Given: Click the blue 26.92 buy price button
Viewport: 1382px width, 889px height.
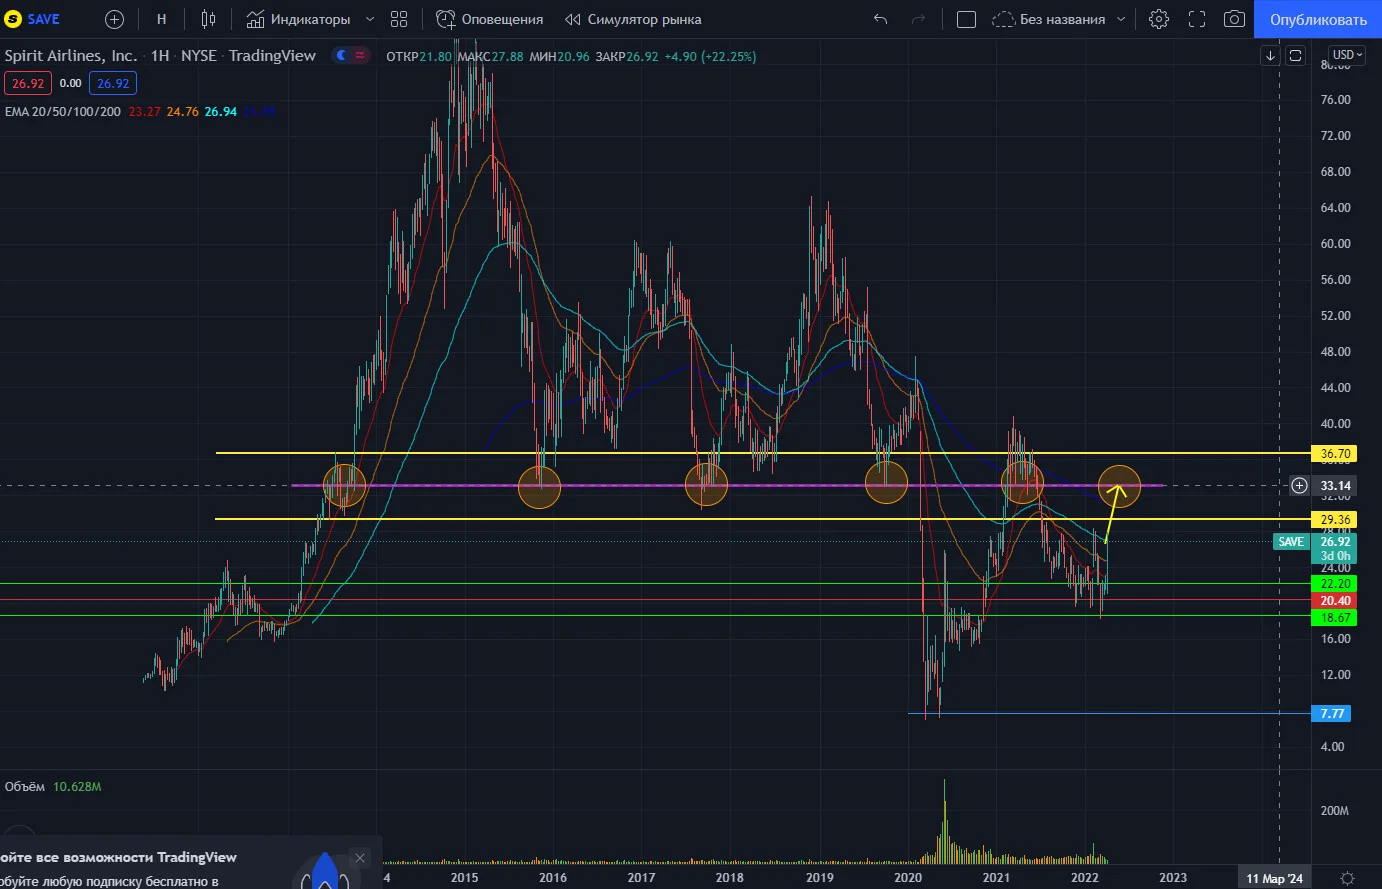Looking at the screenshot, I should 113,83.
